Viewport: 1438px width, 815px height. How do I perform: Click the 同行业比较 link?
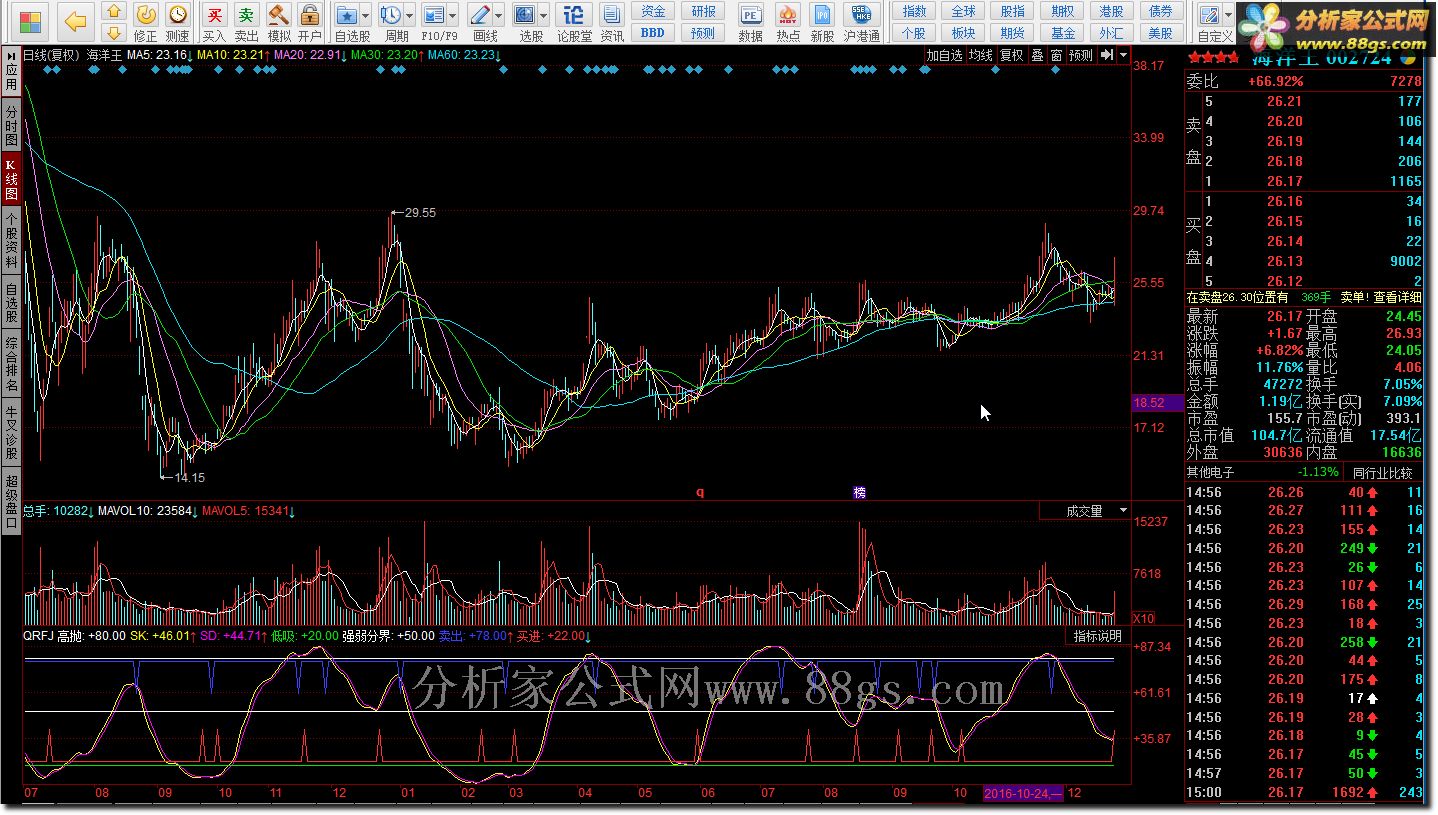1384,473
